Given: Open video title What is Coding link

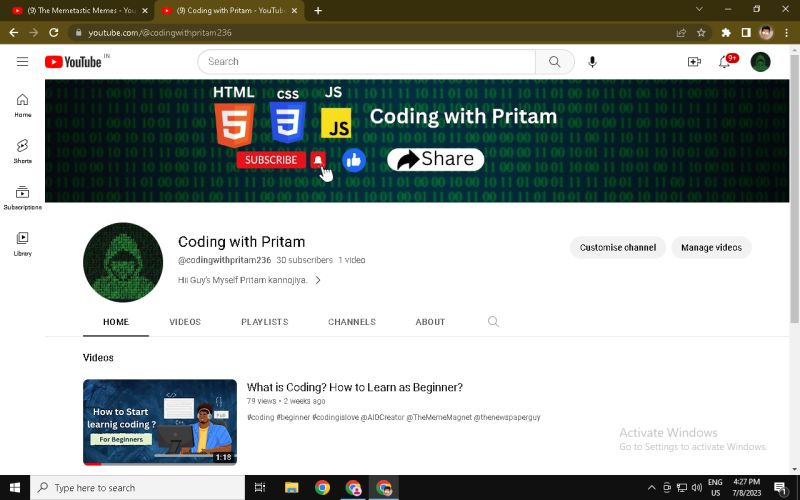Looking at the screenshot, I should [x=355, y=387].
